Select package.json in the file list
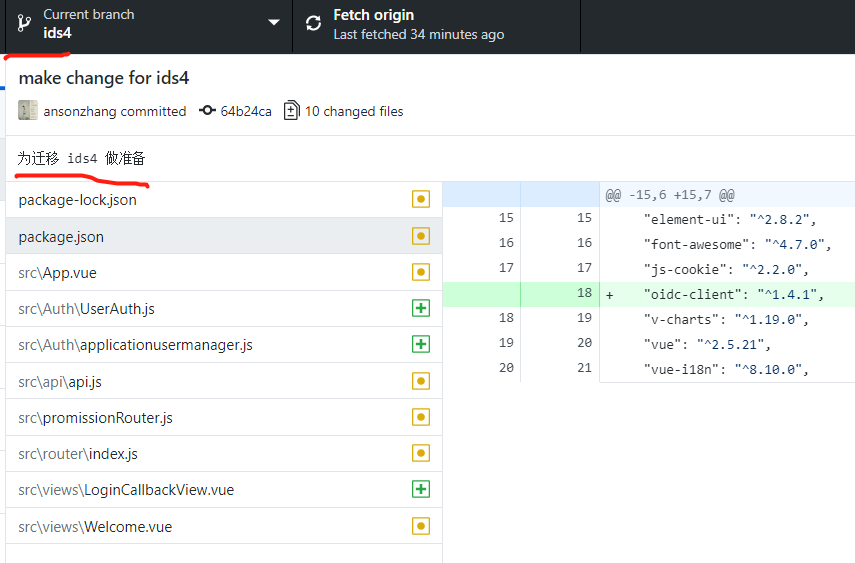 pyautogui.click(x=224, y=236)
